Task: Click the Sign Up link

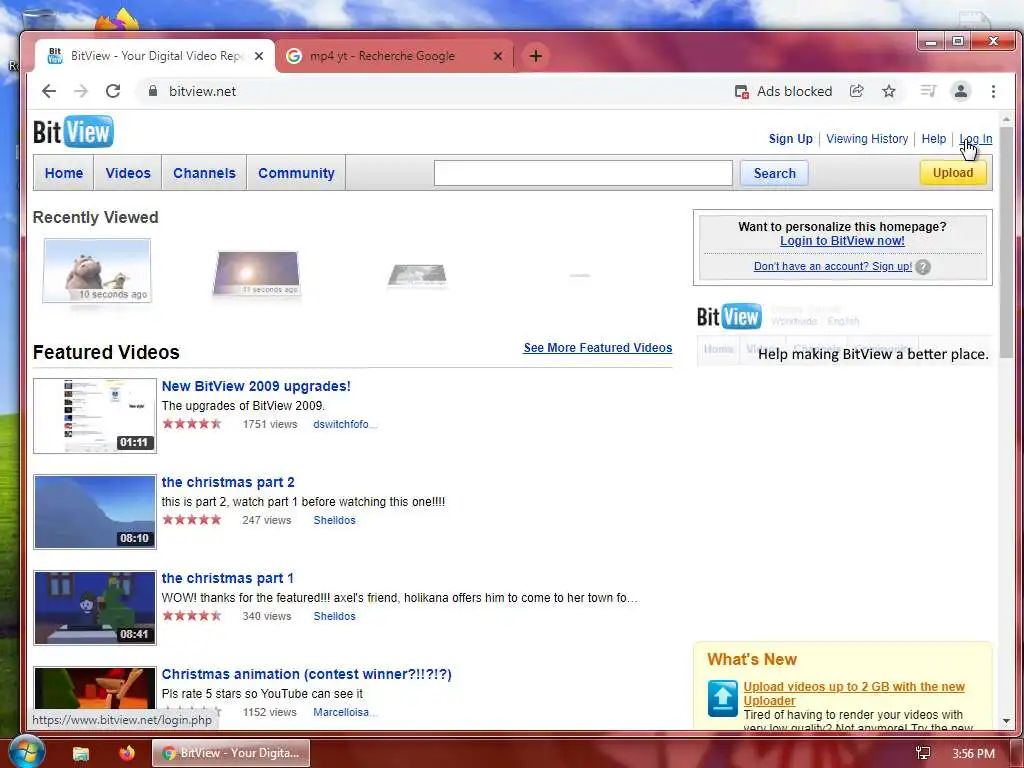Action: (x=790, y=138)
